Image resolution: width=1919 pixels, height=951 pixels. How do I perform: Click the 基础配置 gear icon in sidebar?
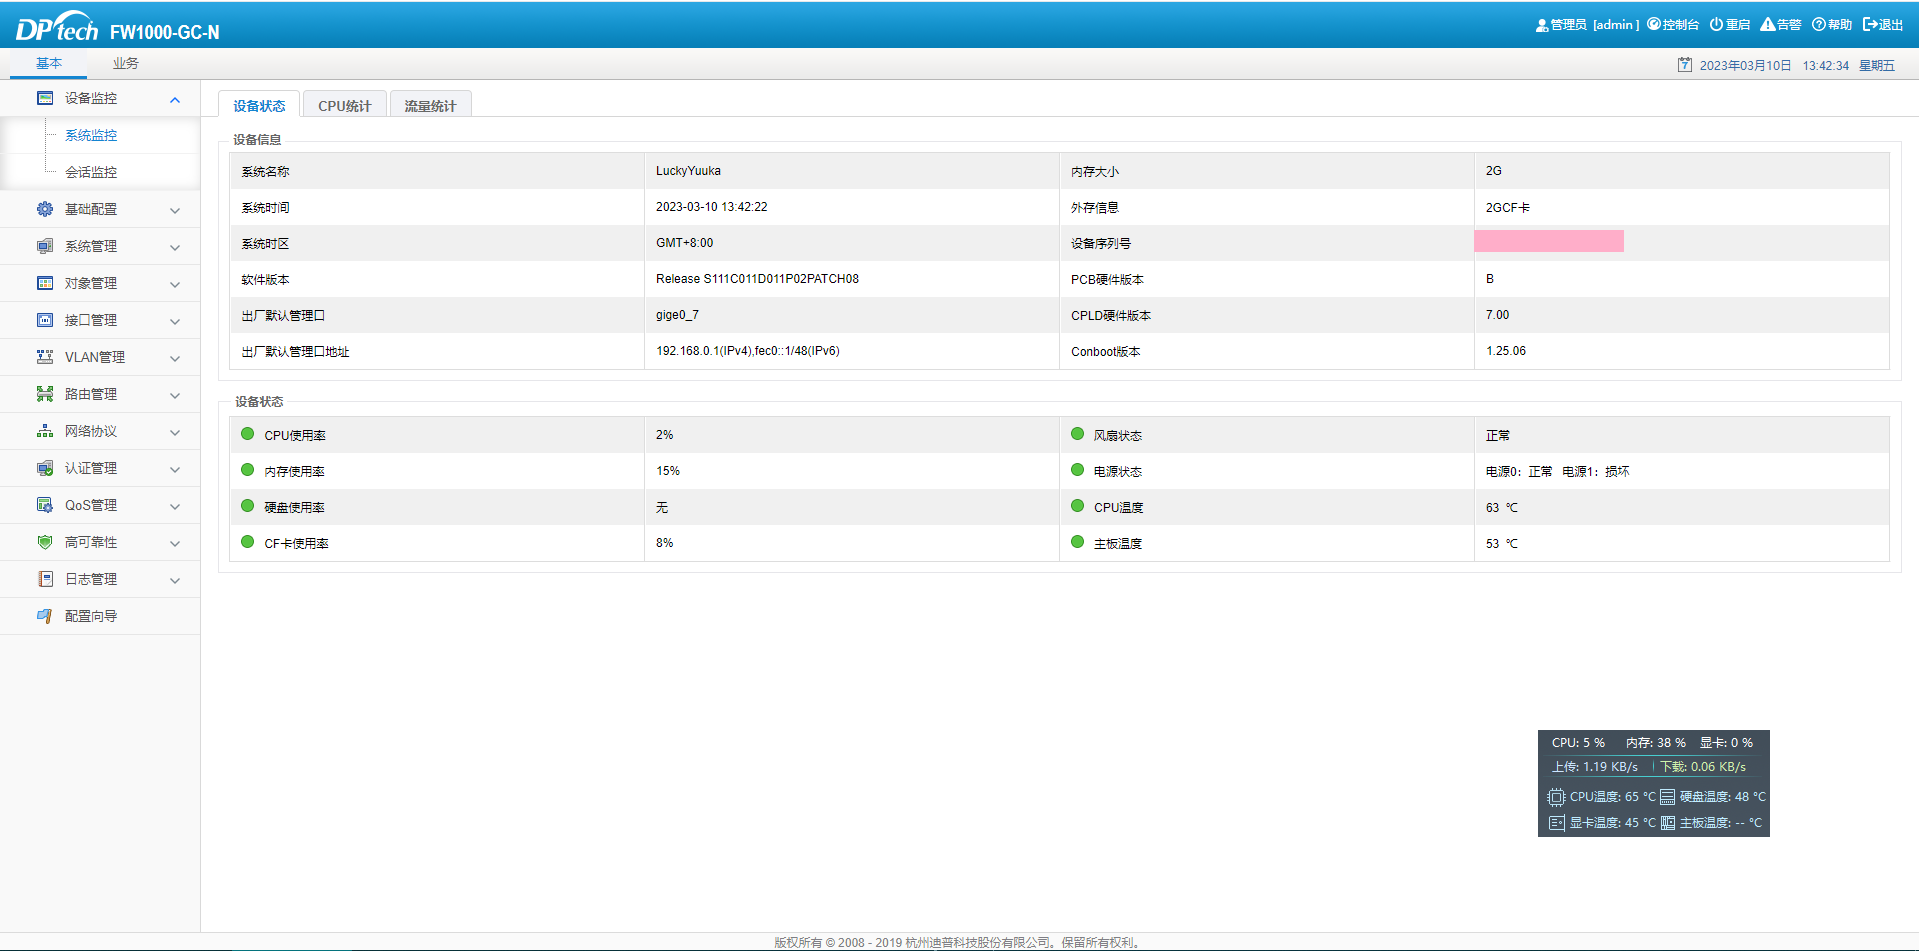45,209
